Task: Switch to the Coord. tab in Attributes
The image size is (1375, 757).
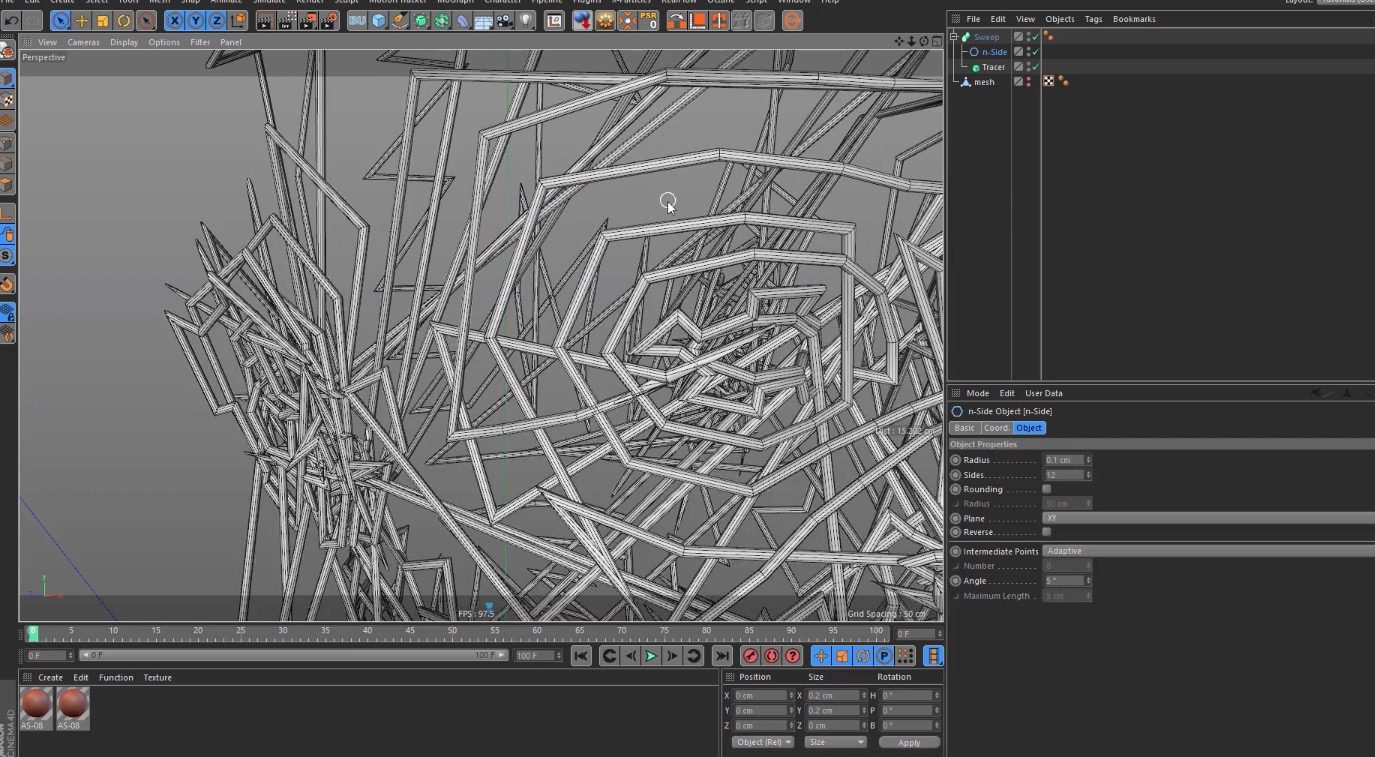Action: pyautogui.click(x=996, y=428)
